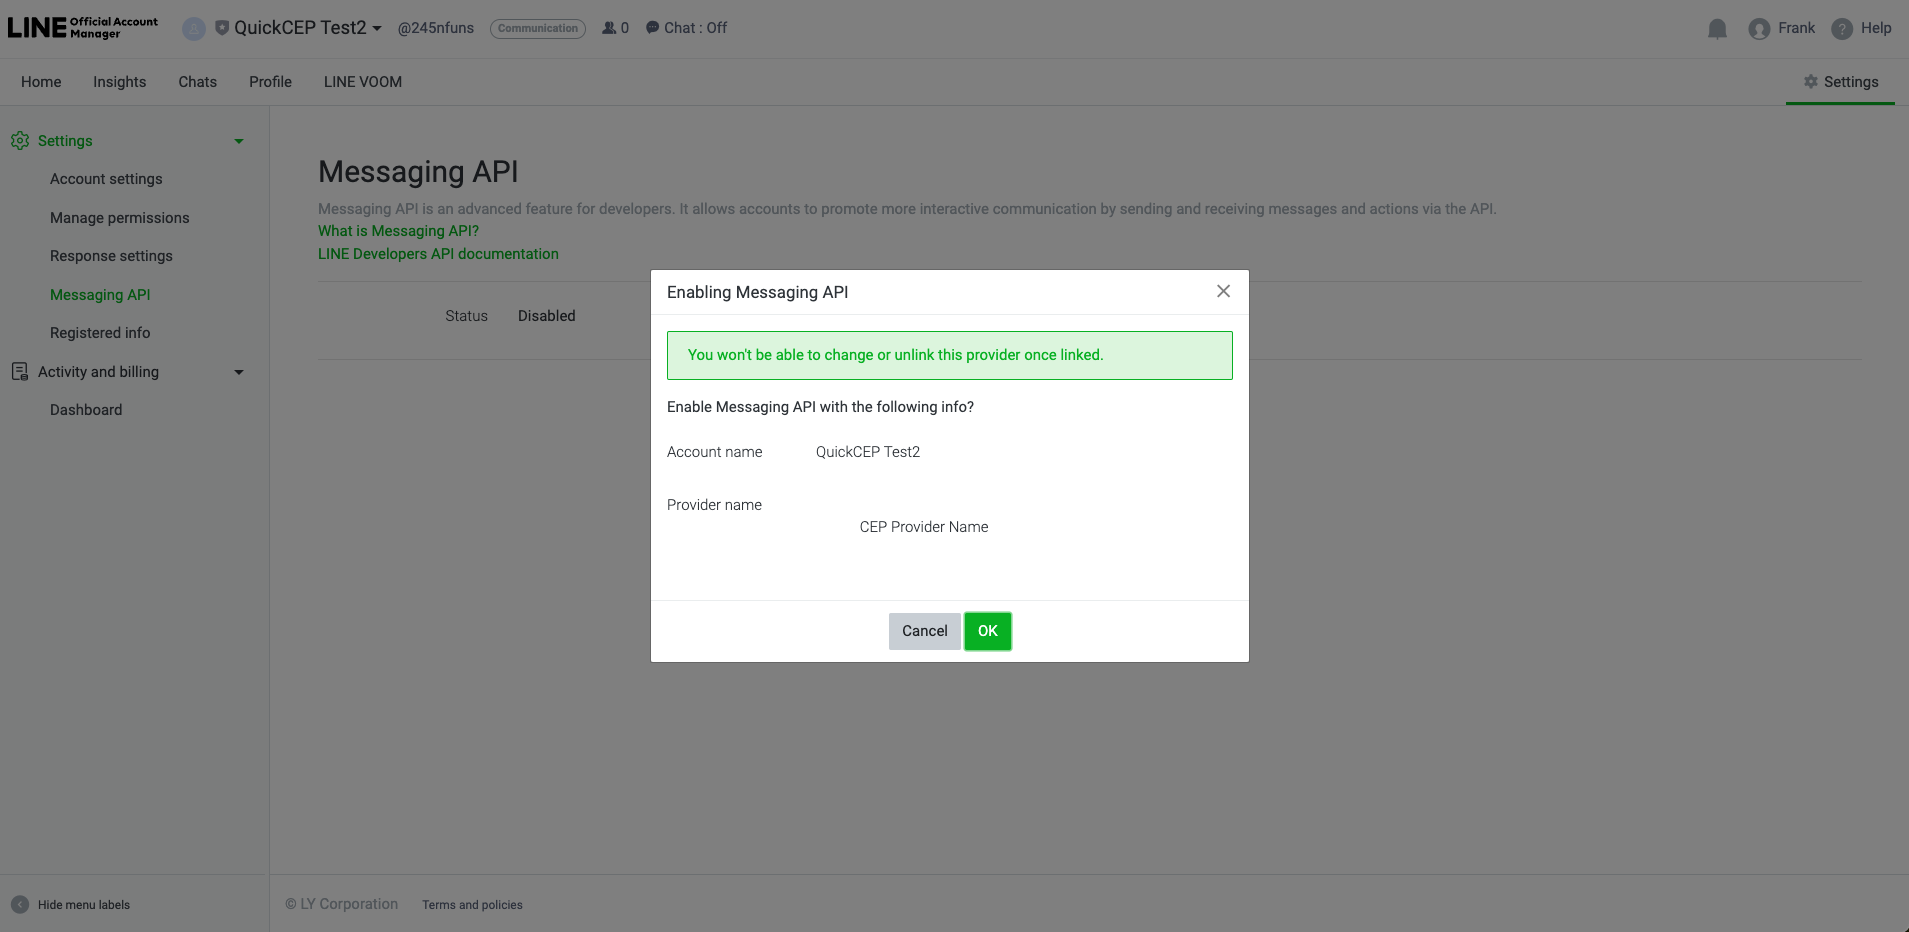Viewport: 1909px width, 932px height.
Task: Click the shield badge beside QuickCEP Test2
Action: tap(222, 28)
